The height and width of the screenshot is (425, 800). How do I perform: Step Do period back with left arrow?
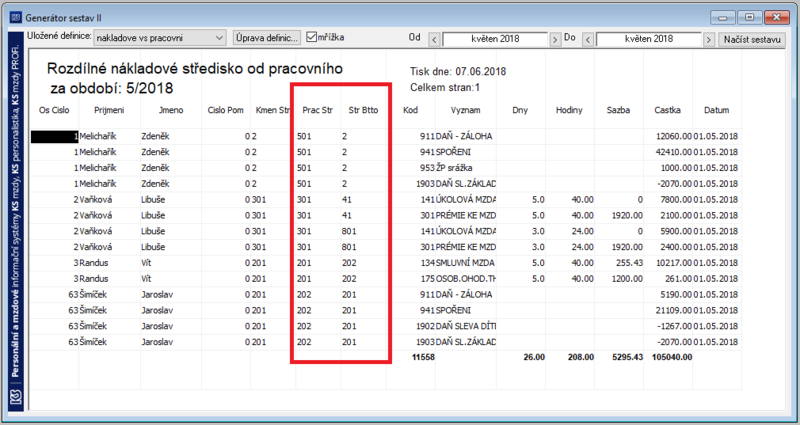tap(588, 39)
